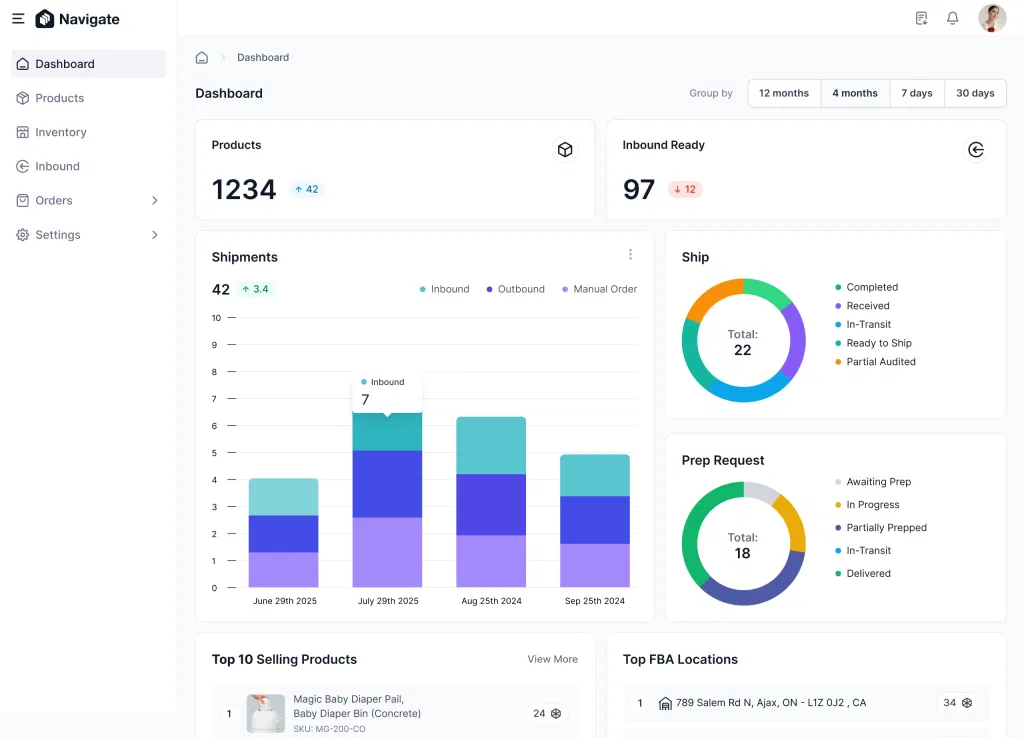This screenshot has width=1024, height=738.
Task: Open the notifications bell
Action: 952,18
